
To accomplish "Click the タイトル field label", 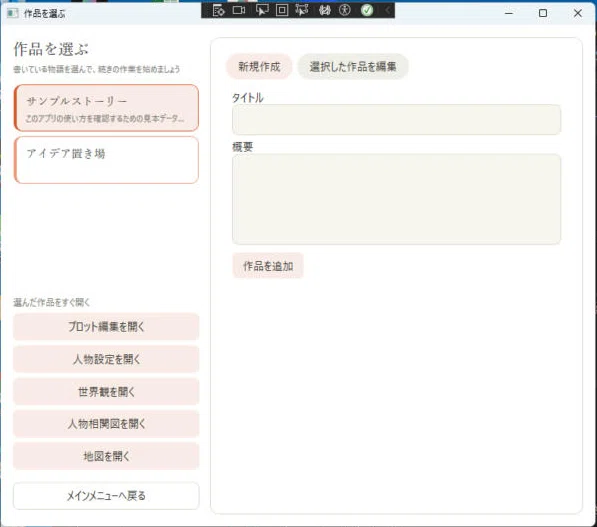I will [x=248, y=98].
